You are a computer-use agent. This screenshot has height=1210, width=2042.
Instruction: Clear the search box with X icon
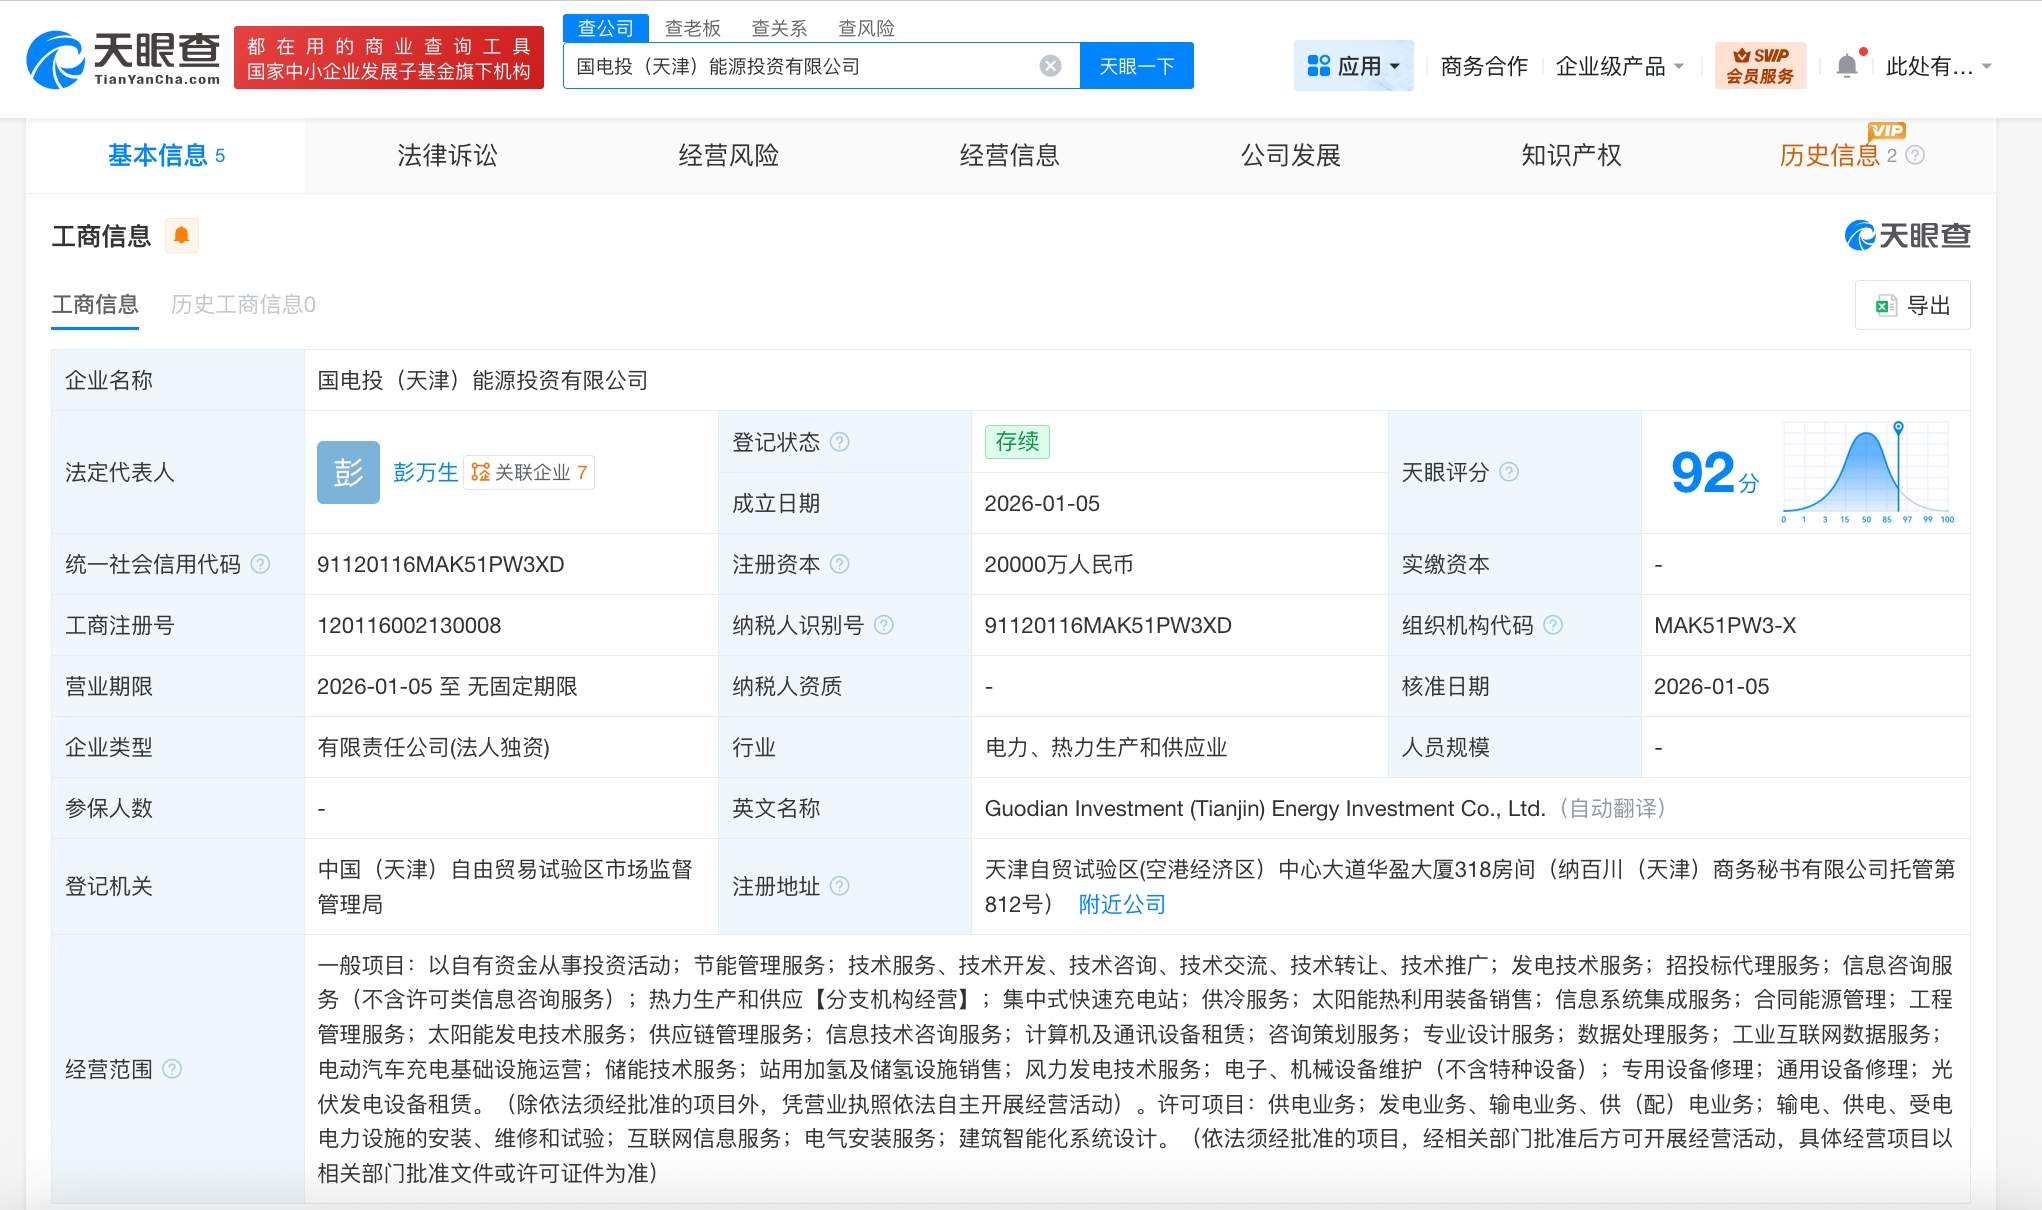coord(1050,66)
